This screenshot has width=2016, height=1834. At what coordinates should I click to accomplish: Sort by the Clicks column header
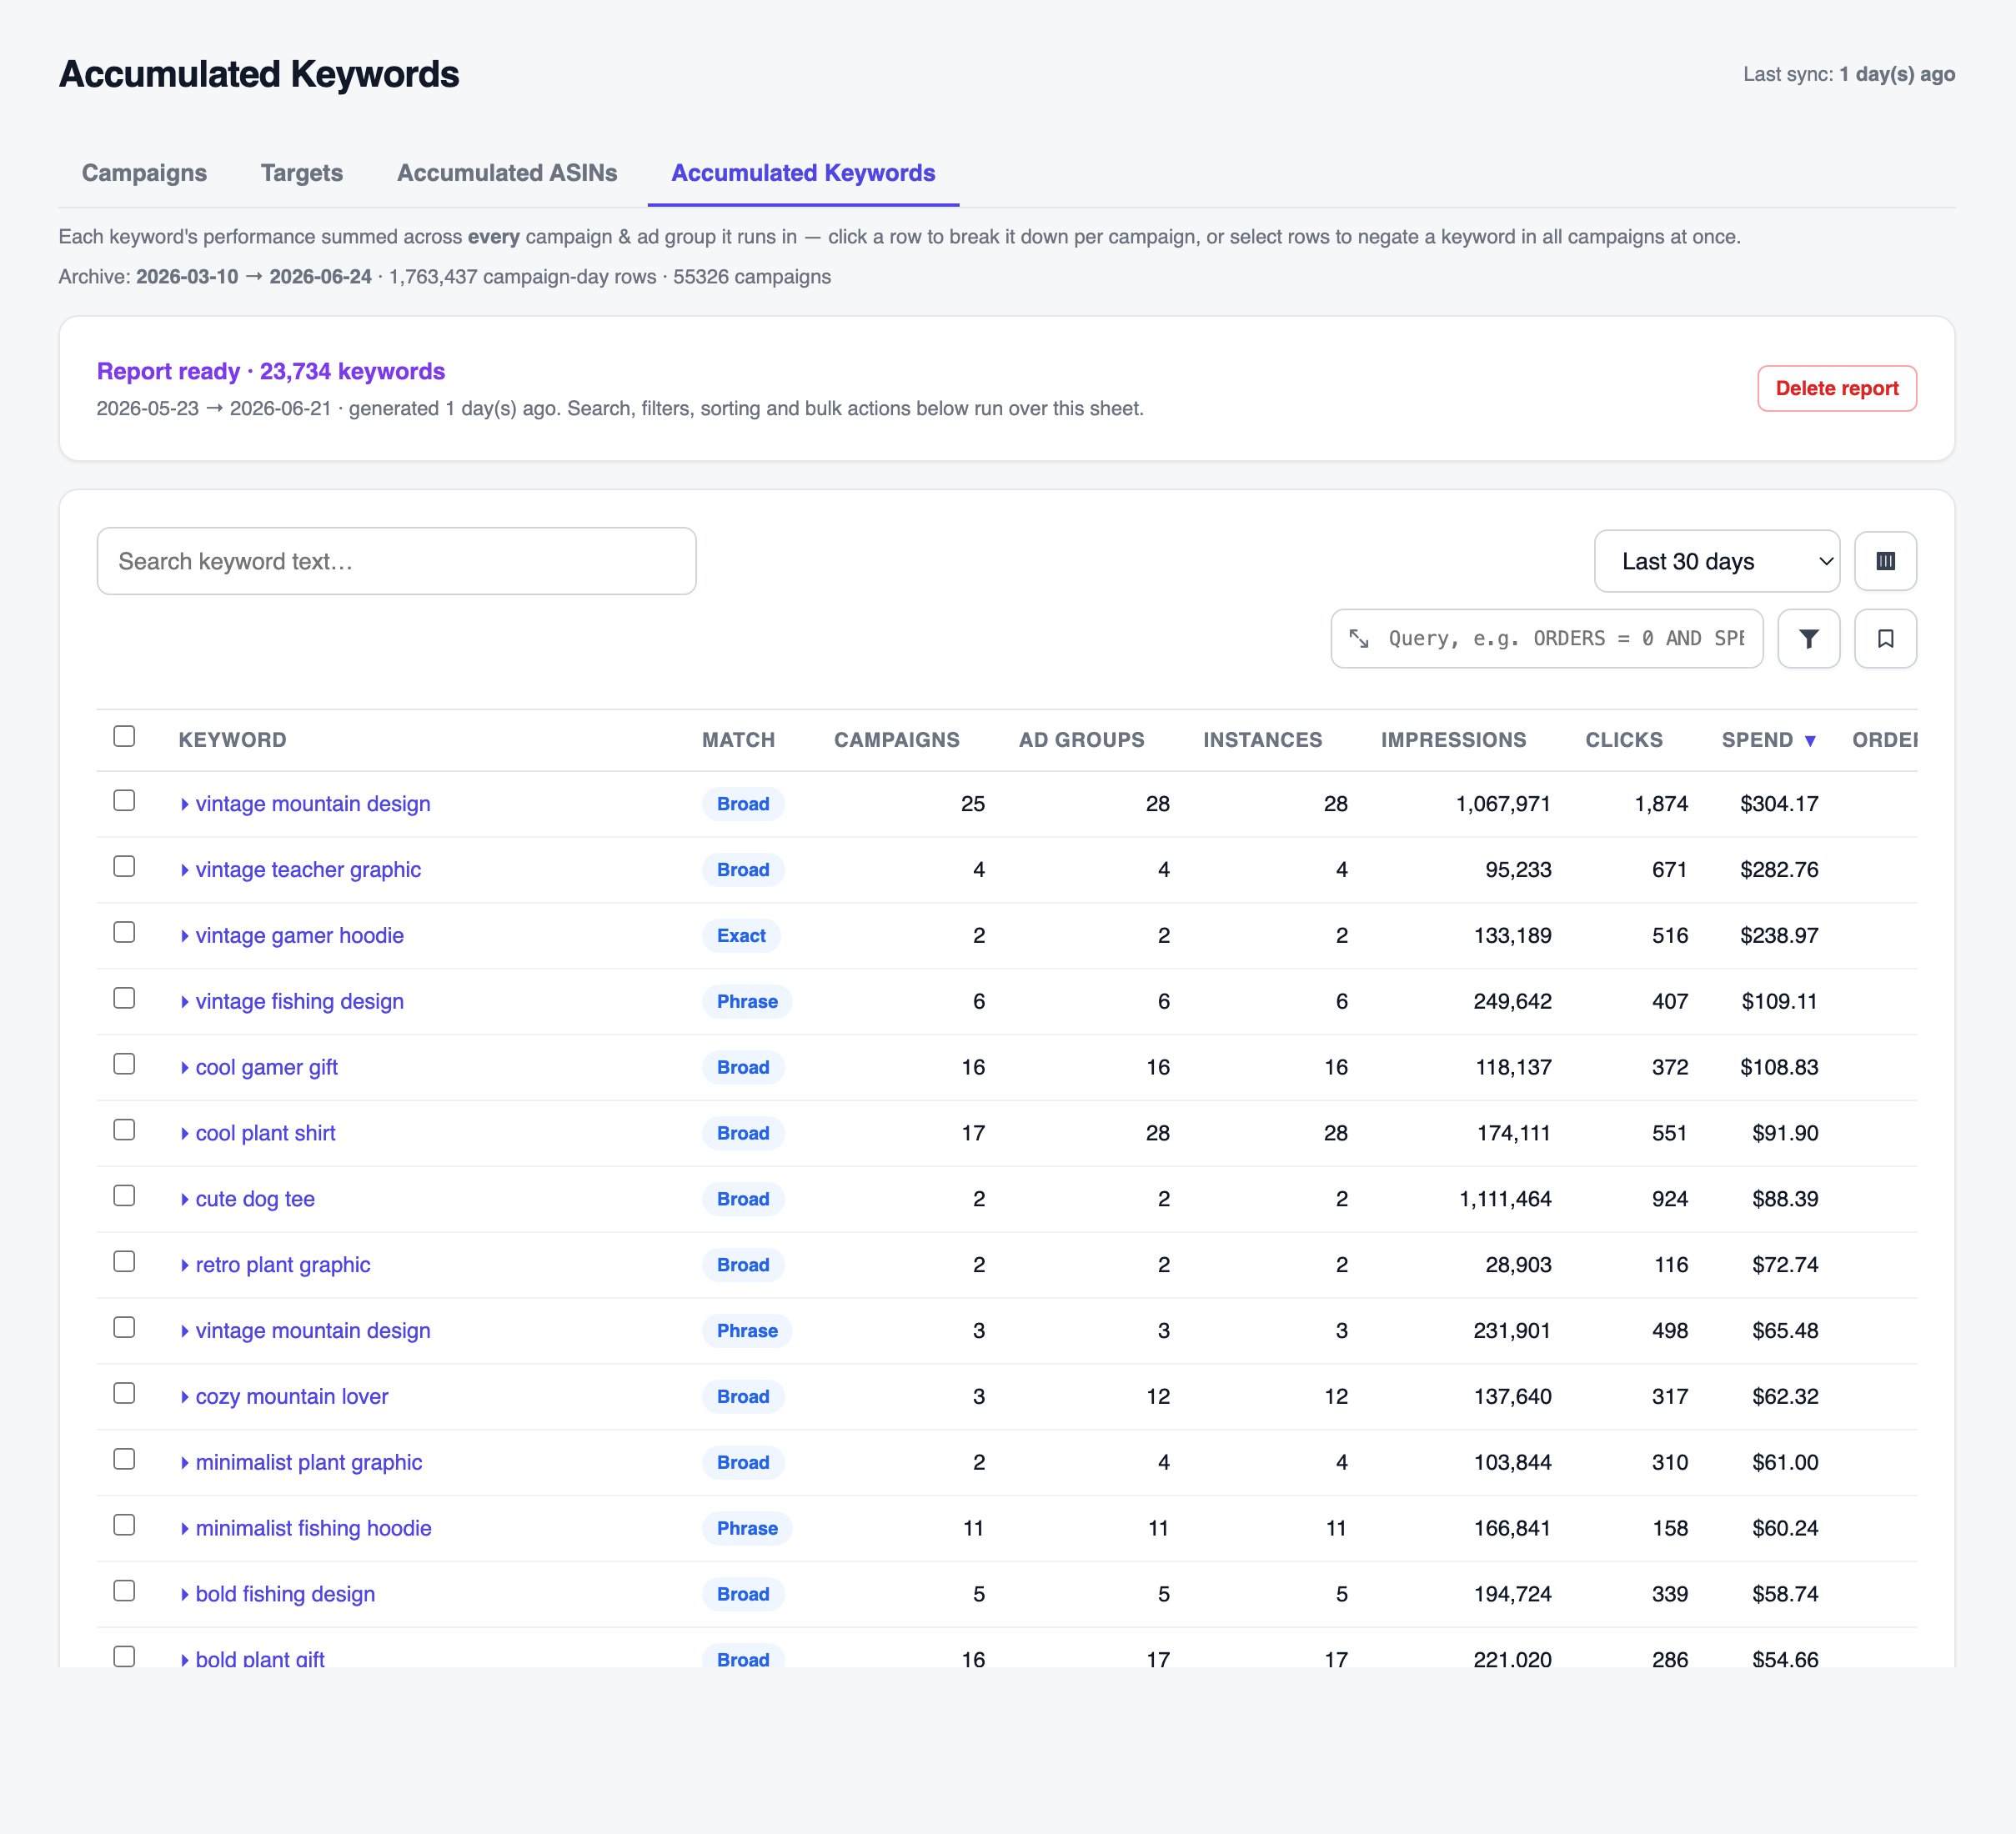pyautogui.click(x=1623, y=740)
